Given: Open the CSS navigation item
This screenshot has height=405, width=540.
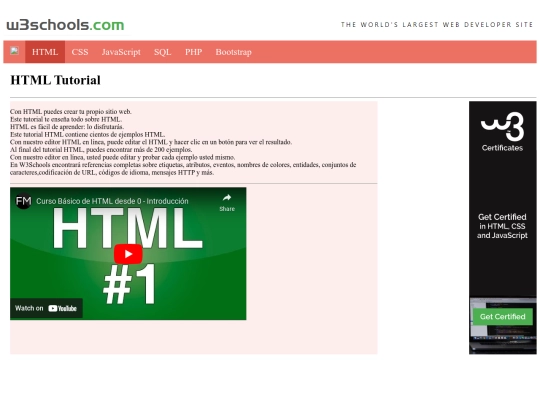Looking at the screenshot, I should 80,52.
